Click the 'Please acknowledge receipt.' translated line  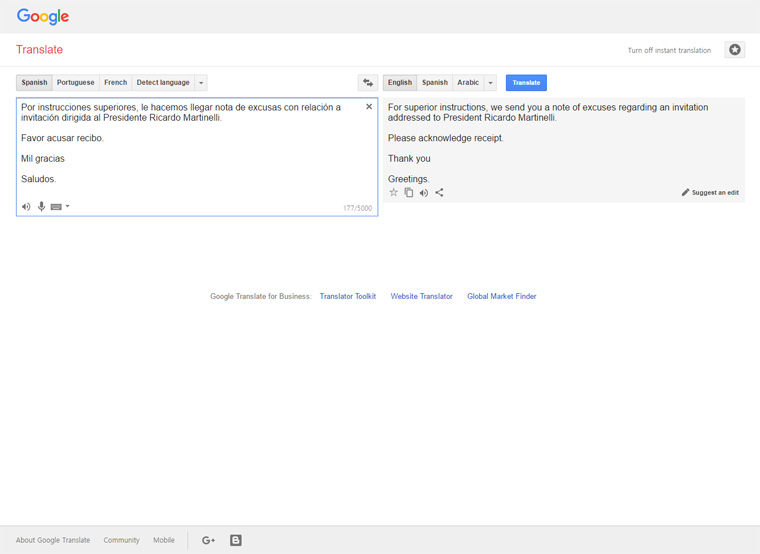click(445, 138)
